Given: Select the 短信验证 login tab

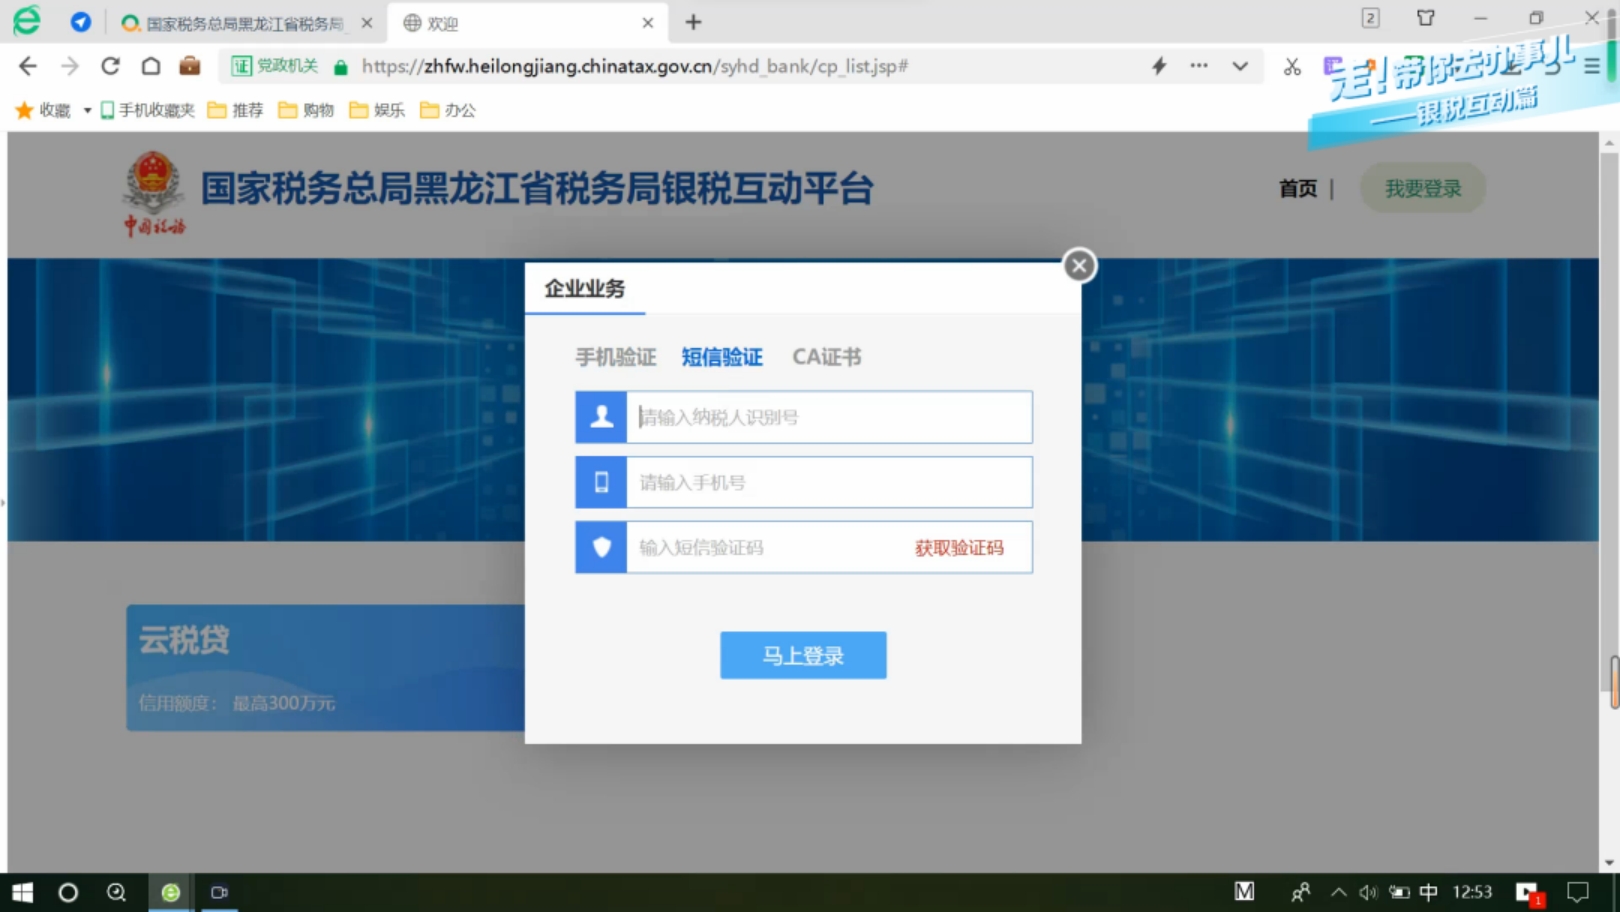Looking at the screenshot, I should [722, 357].
